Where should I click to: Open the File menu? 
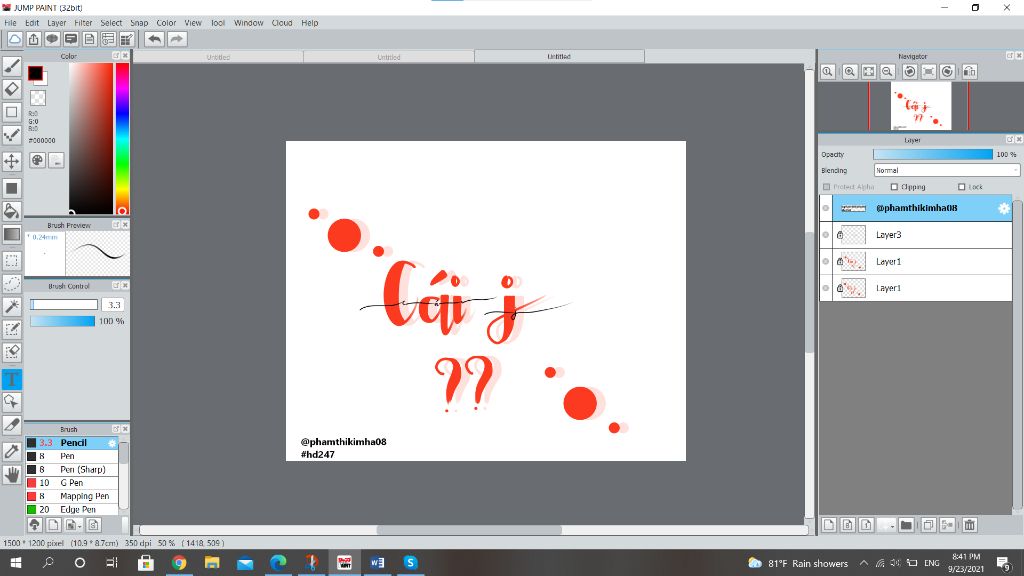pos(10,23)
